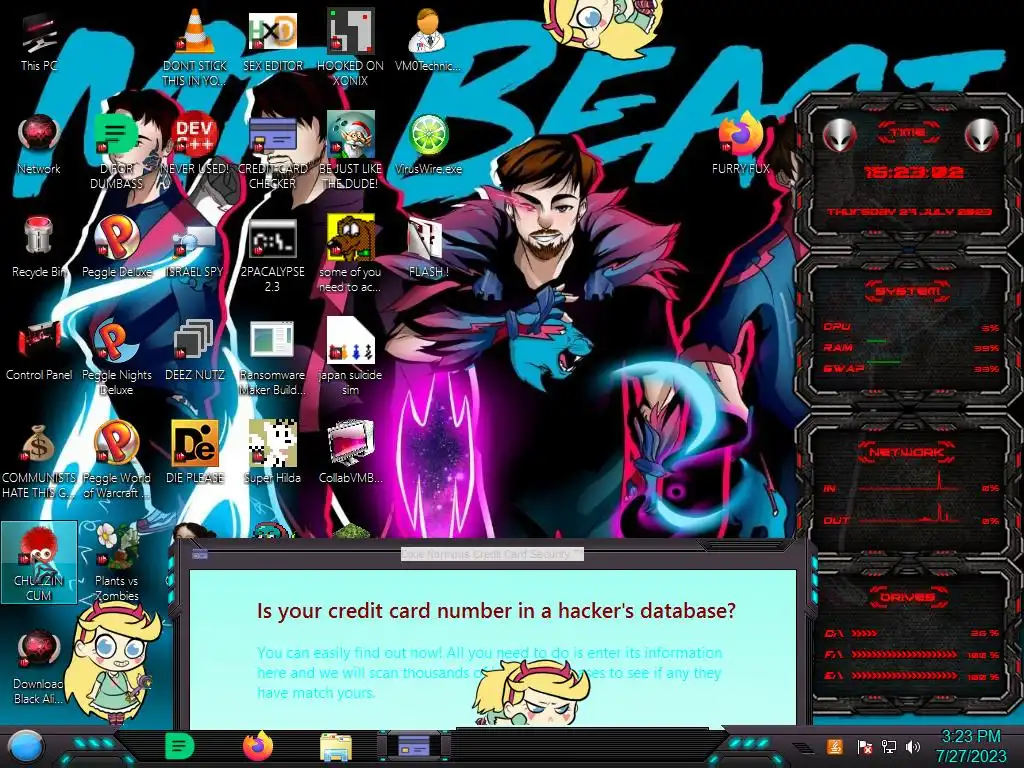The height and width of the screenshot is (768, 1024).
Task: Open Control Panel from the desktop
Action: point(39,350)
